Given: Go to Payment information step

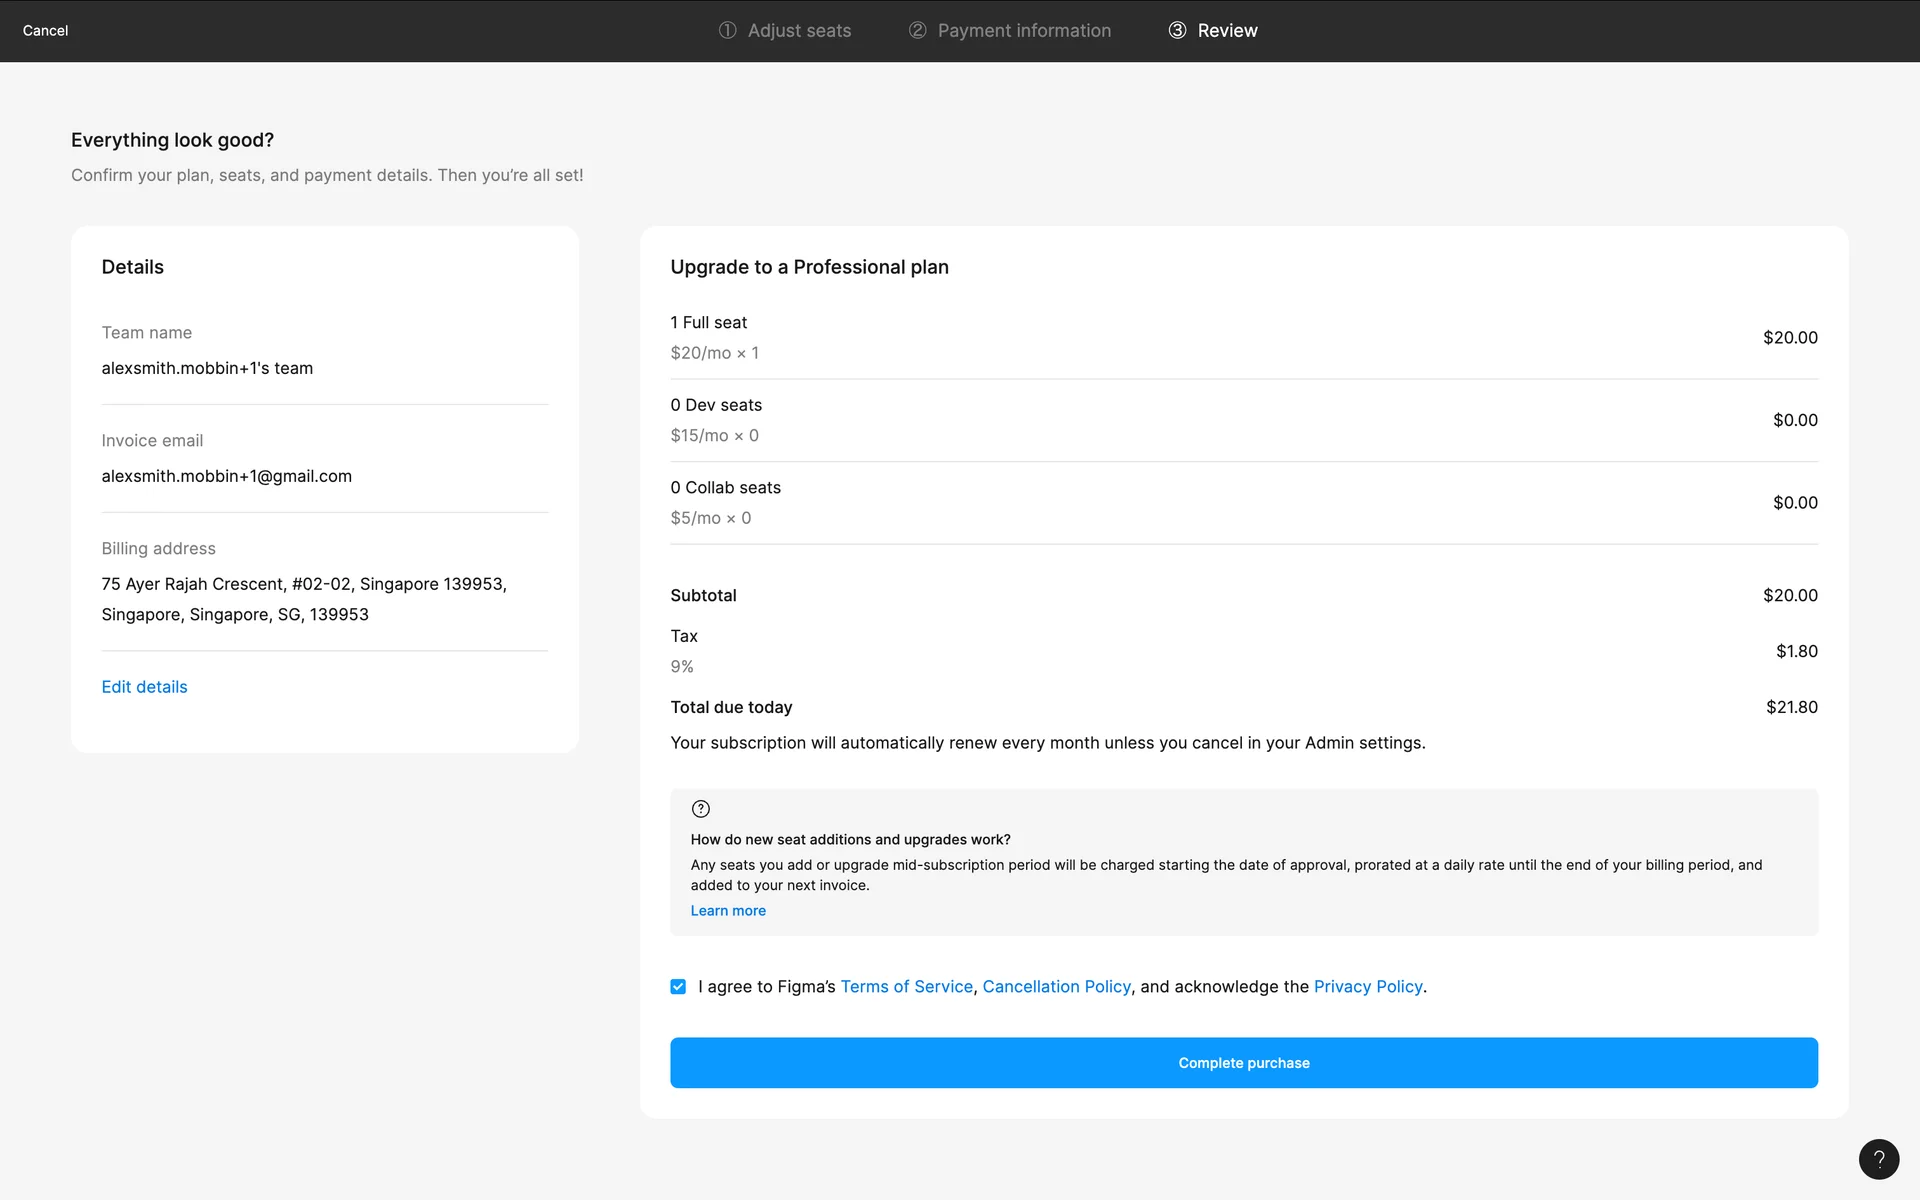Looking at the screenshot, I should [x=1023, y=31].
